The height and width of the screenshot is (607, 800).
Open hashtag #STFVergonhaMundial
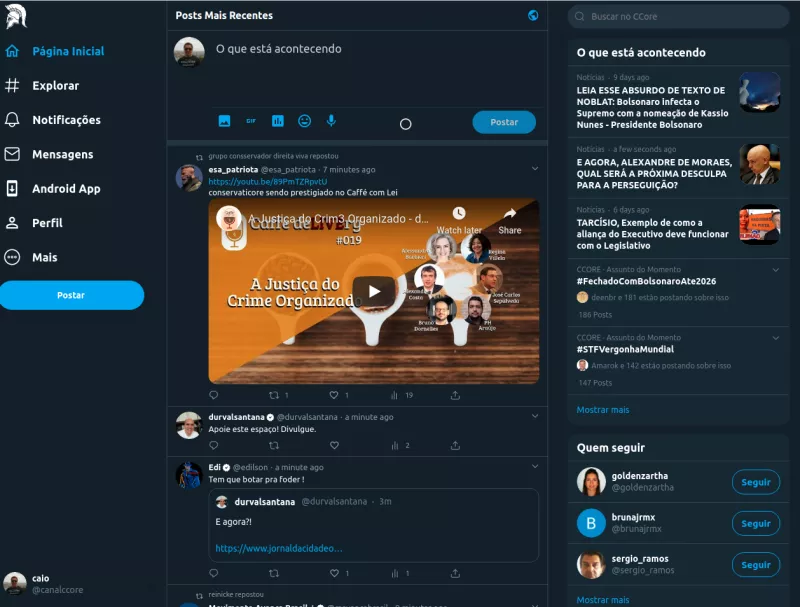(625, 349)
